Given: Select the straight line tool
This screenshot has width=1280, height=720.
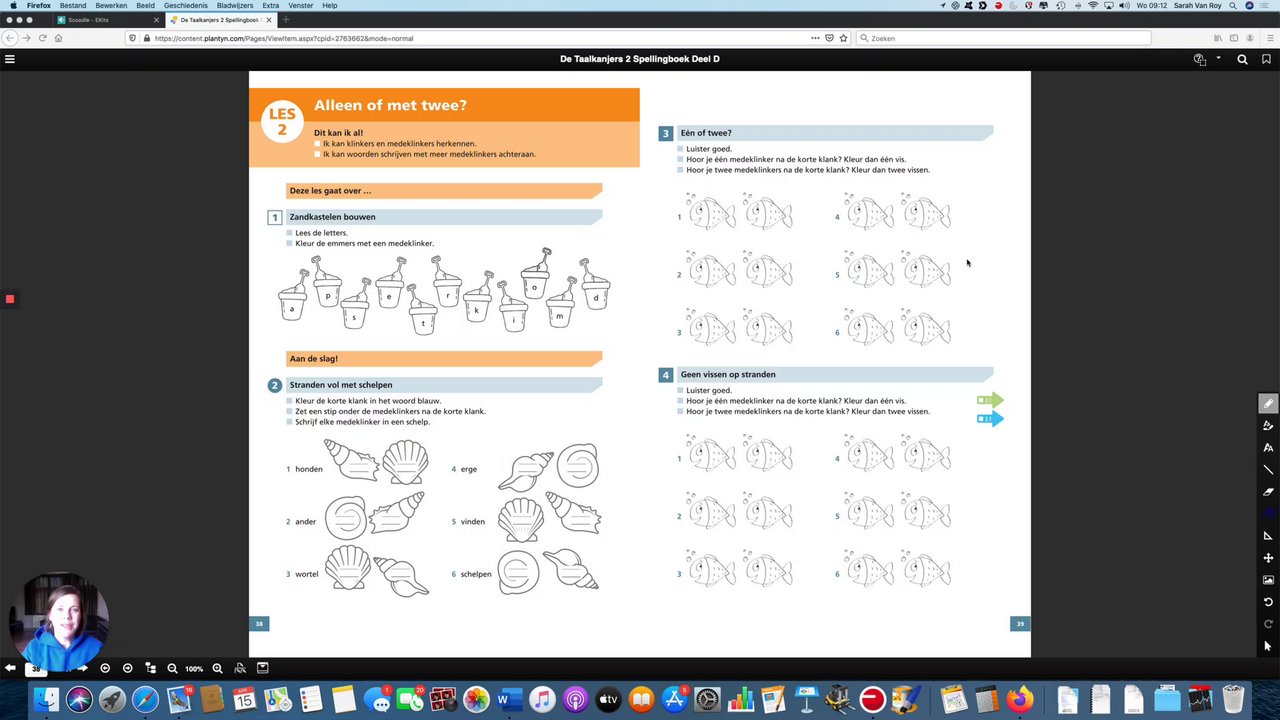Looking at the screenshot, I should point(1268,470).
